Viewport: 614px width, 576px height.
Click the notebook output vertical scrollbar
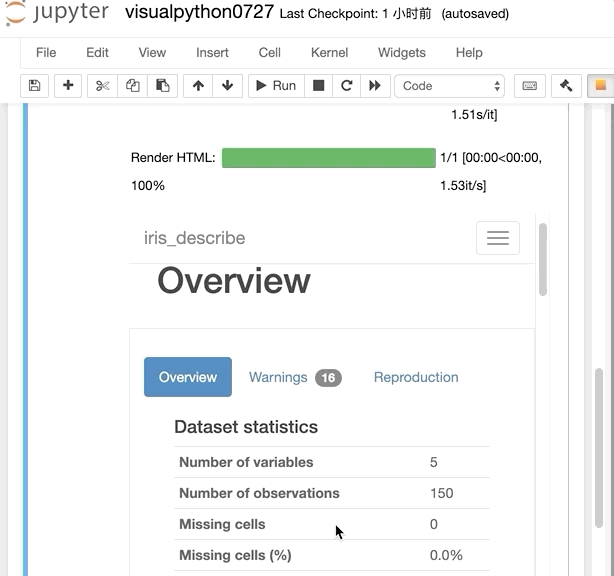point(599,448)
